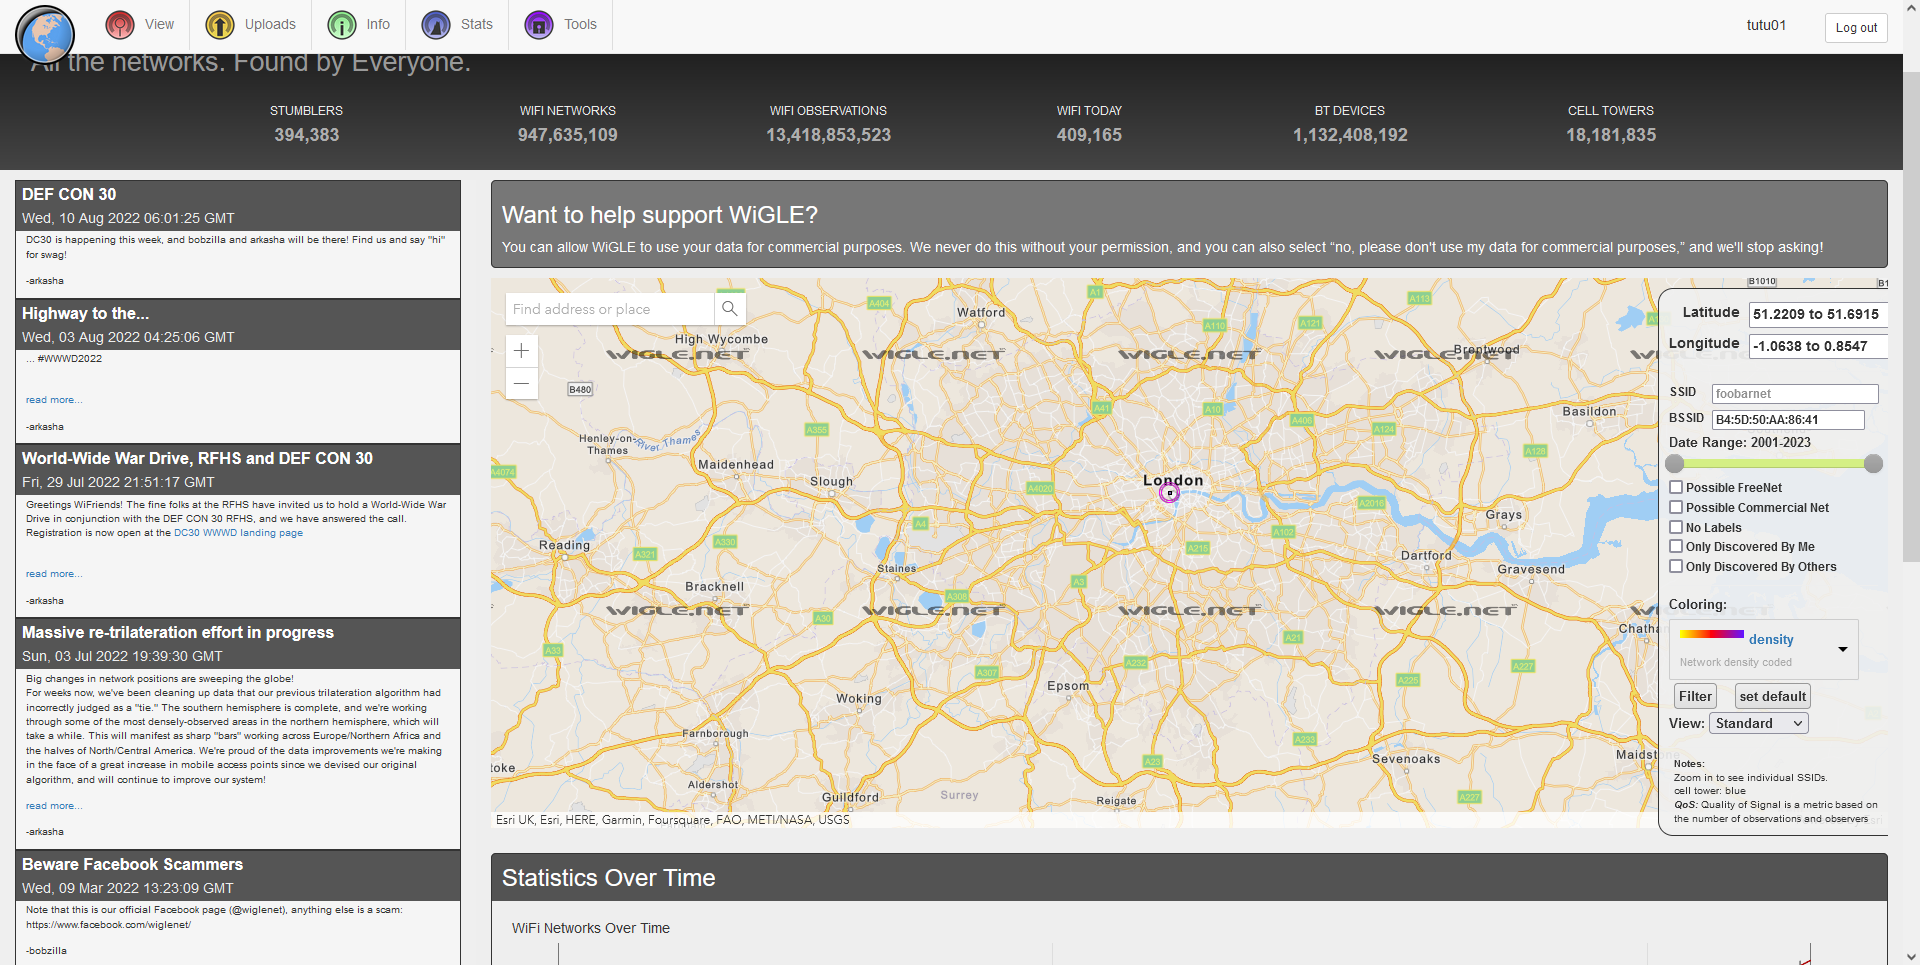Click the left Date Range slider handle

[x=1675, y=463]
